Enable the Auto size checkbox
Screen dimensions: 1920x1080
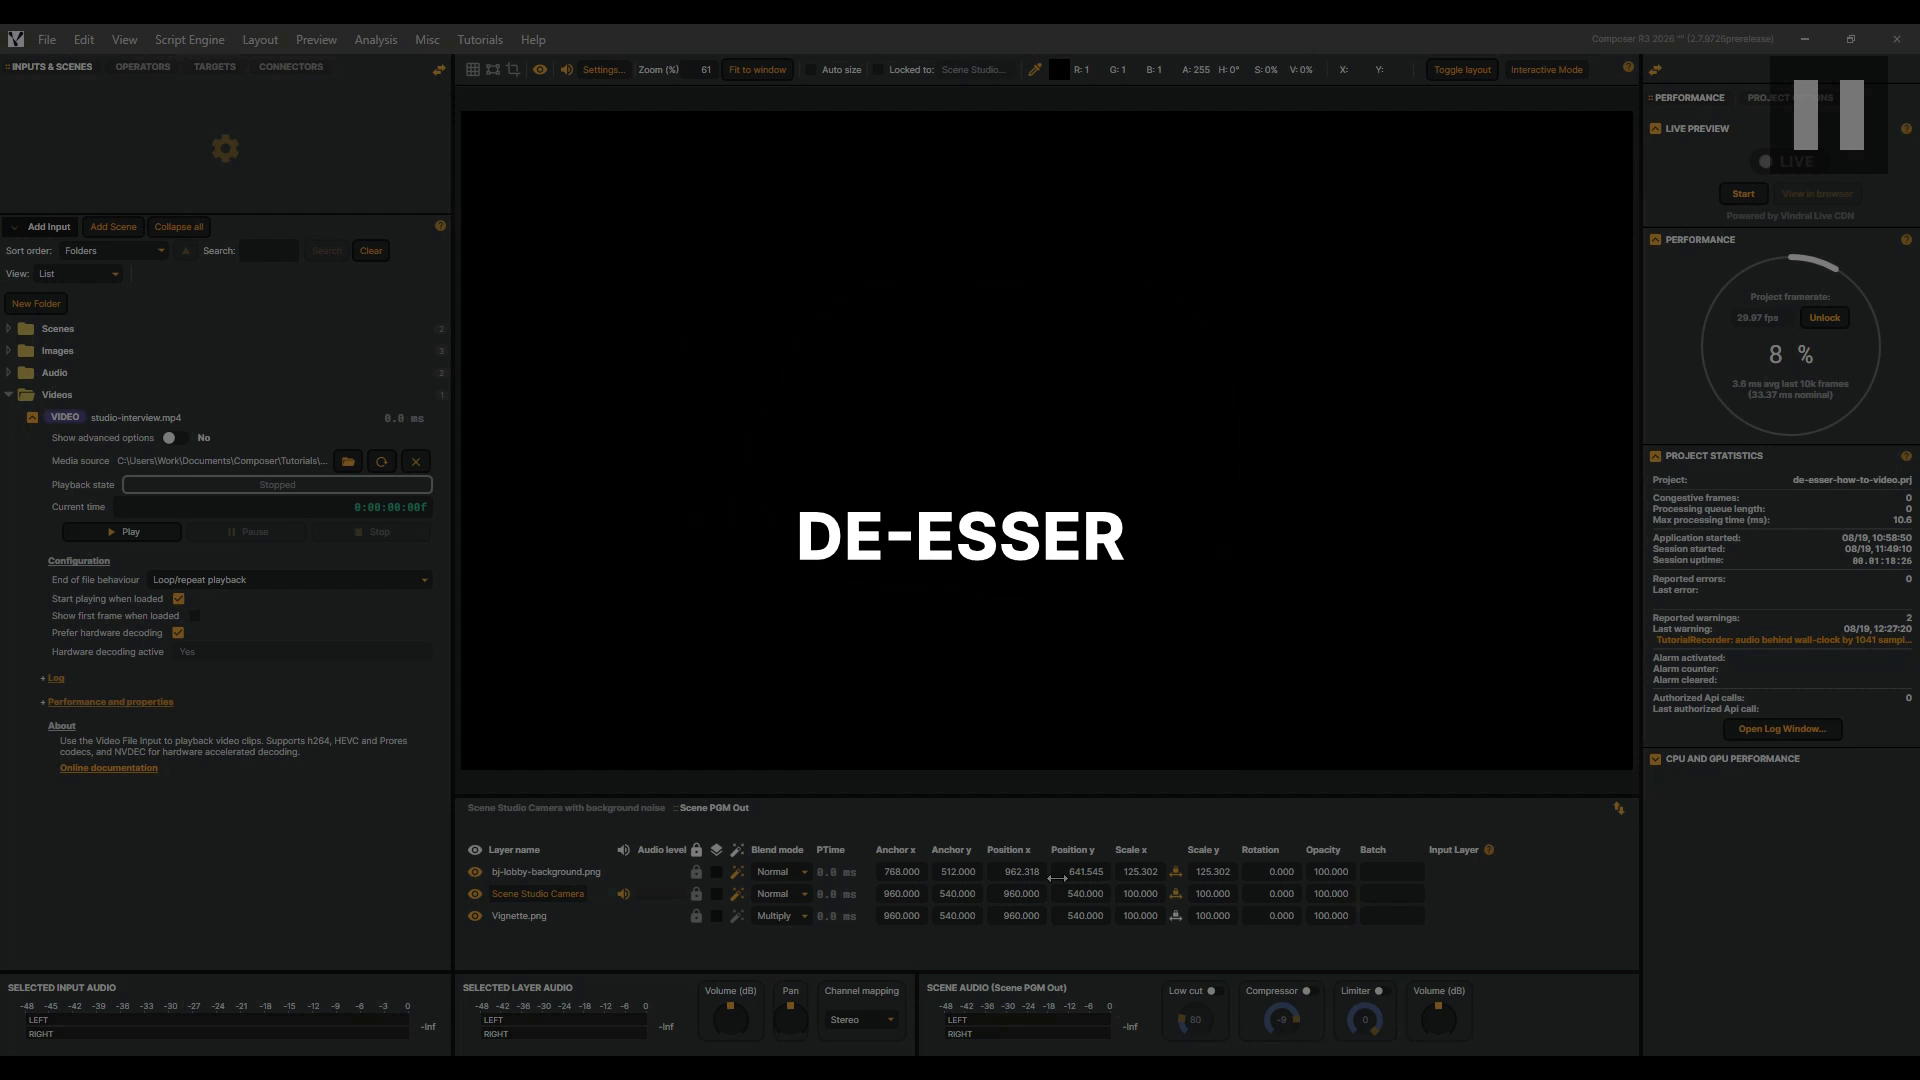[811, 70]
